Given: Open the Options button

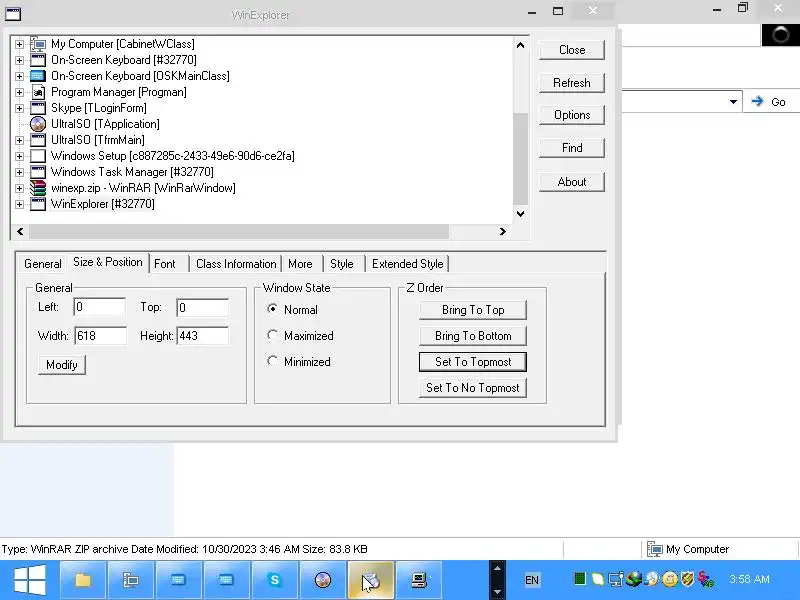Looking at the screenshot, I should tap(571, 115).
